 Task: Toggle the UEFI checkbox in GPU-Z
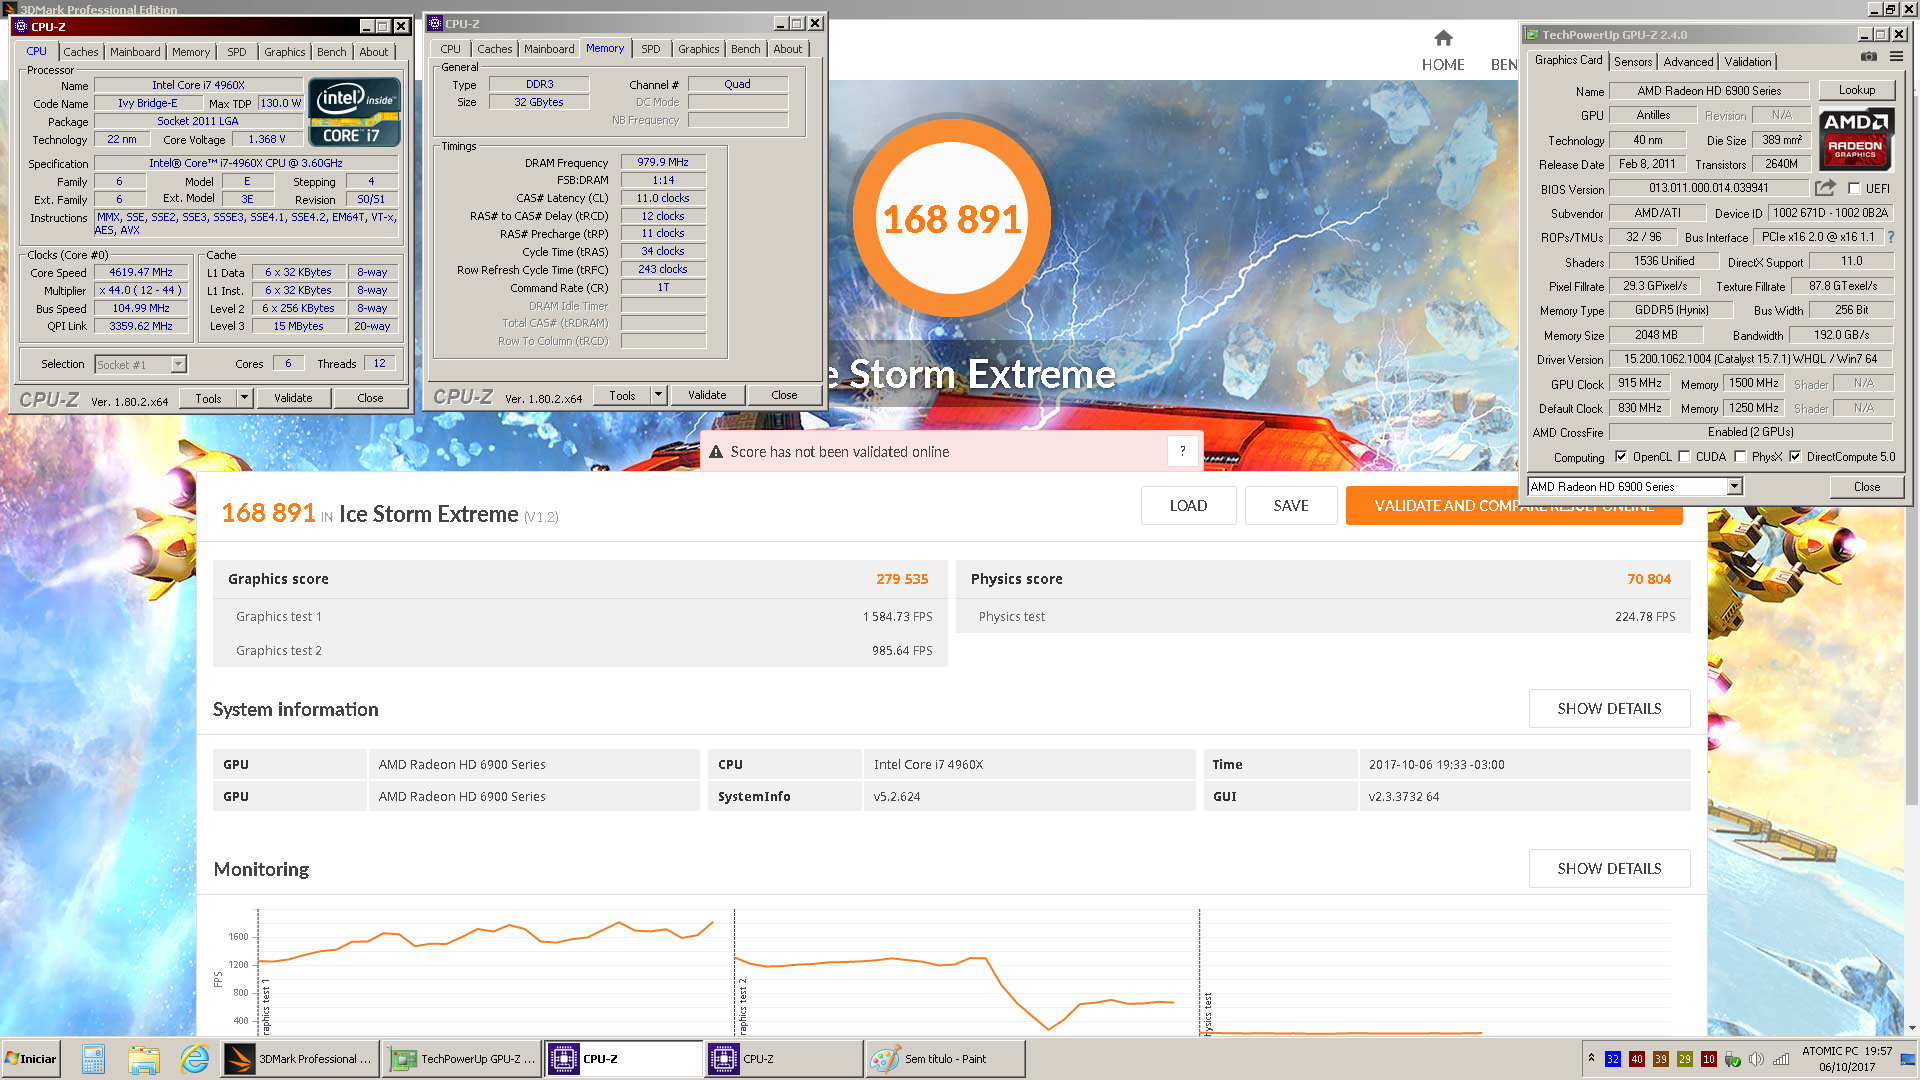pos(1854,188)
